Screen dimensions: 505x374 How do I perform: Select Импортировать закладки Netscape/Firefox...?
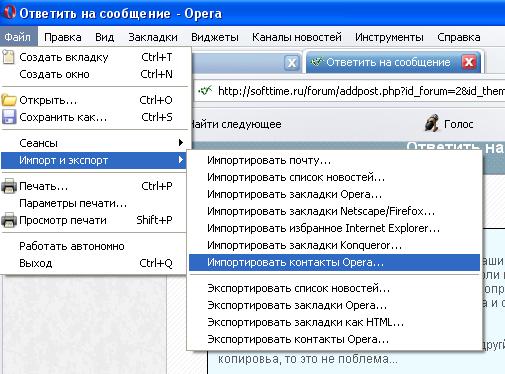[334, 211]
